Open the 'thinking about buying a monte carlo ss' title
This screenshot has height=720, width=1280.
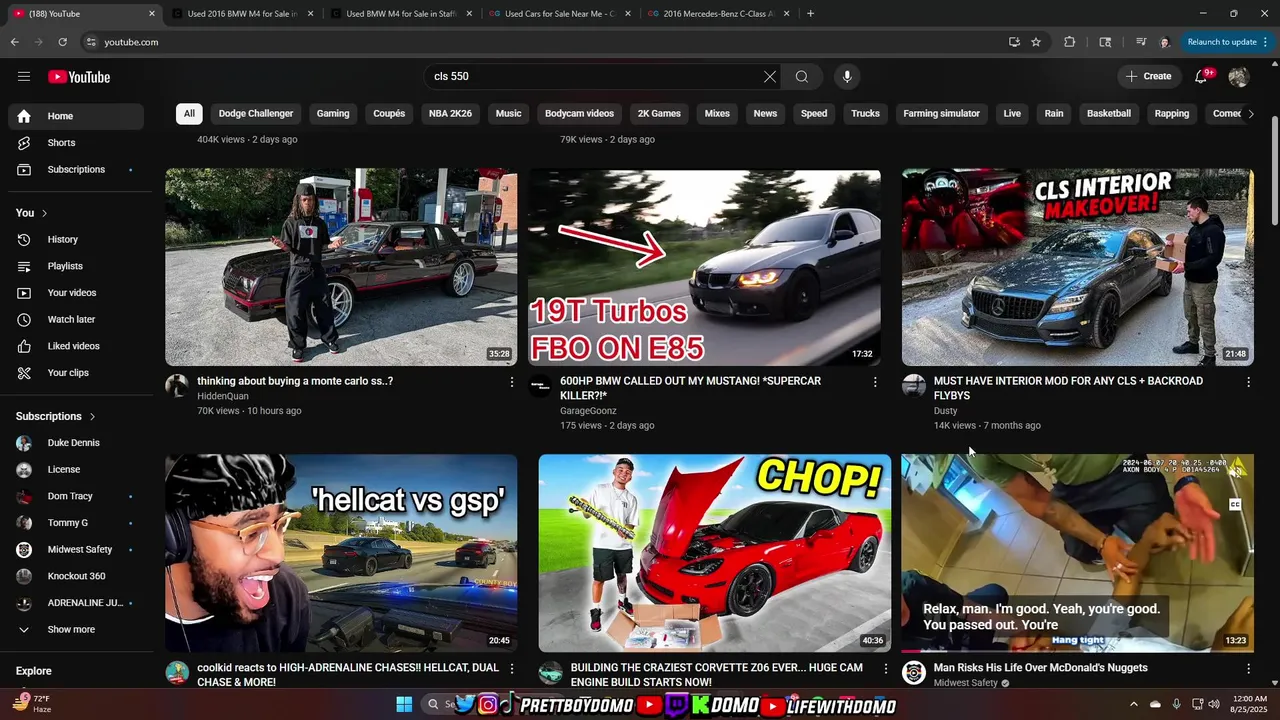tap(295, 381)
